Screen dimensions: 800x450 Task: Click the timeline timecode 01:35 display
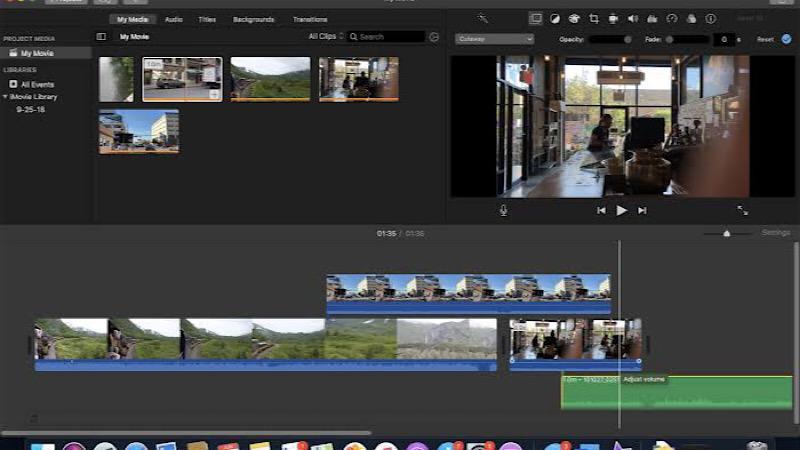pyautogui.click(x=386, y=233)
